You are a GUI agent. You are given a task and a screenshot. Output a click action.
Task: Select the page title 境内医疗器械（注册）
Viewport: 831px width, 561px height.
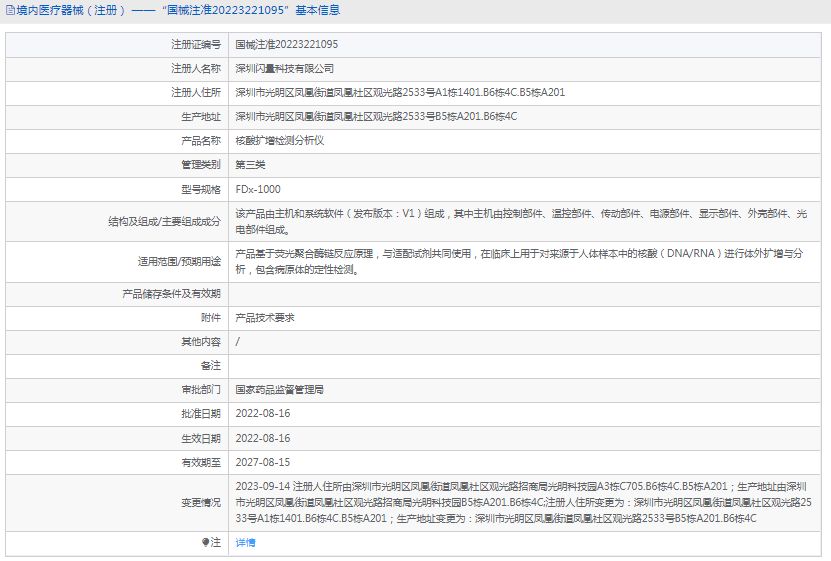point(72,10)
